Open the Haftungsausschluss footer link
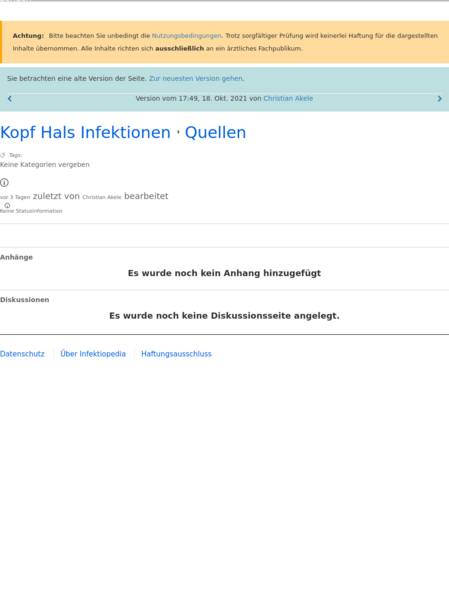449x599 pixels. point(176,354)
